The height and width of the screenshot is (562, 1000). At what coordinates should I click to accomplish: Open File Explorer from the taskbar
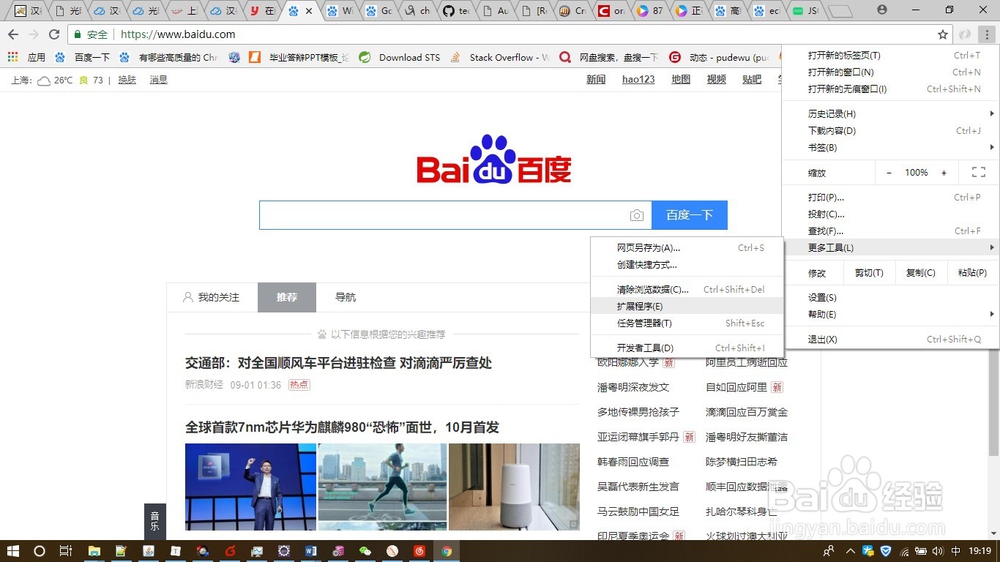[94, 551]
